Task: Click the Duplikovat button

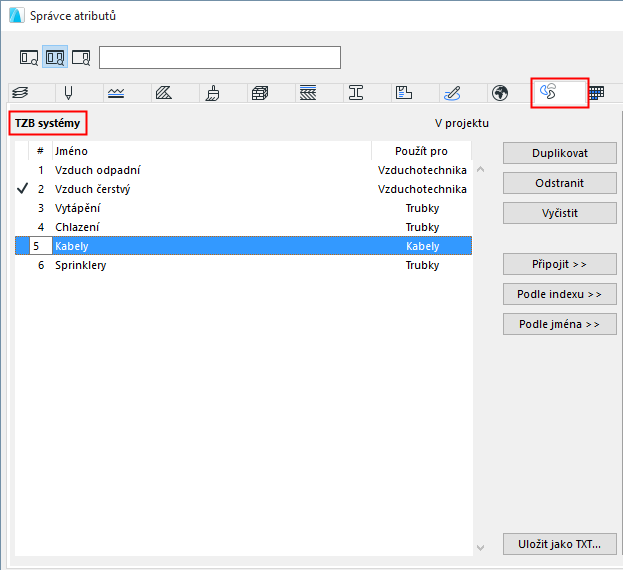Action: click(x=559, y=153)
